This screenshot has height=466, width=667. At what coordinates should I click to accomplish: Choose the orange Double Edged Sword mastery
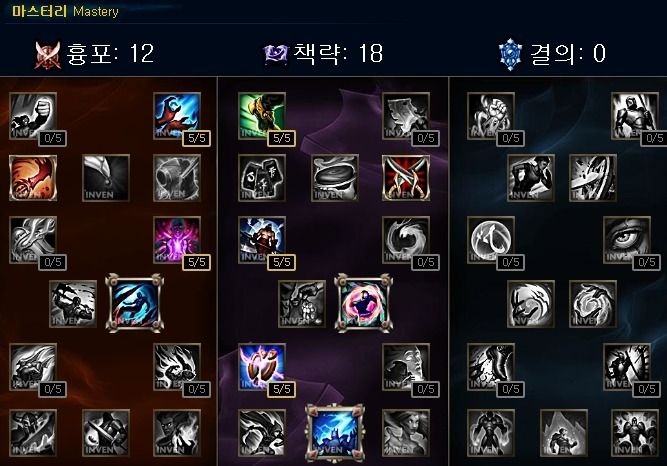click(33, 178)
